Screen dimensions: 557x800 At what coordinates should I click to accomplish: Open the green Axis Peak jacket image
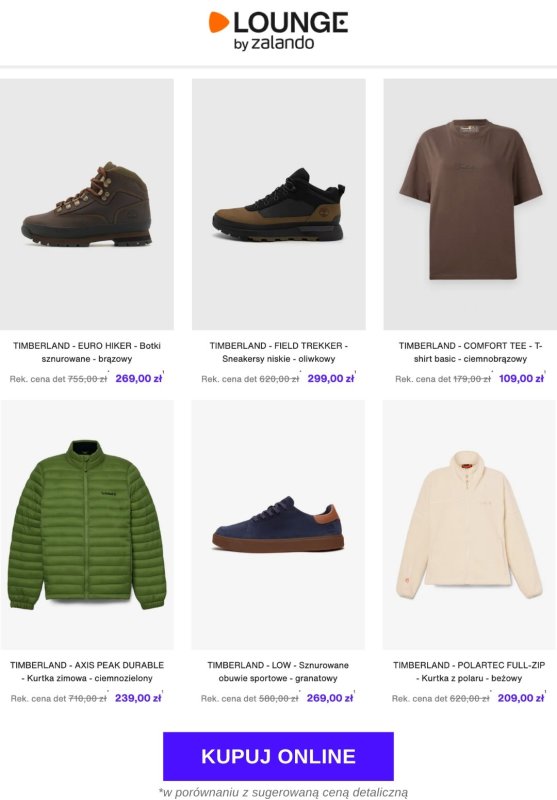pos(87,524)
